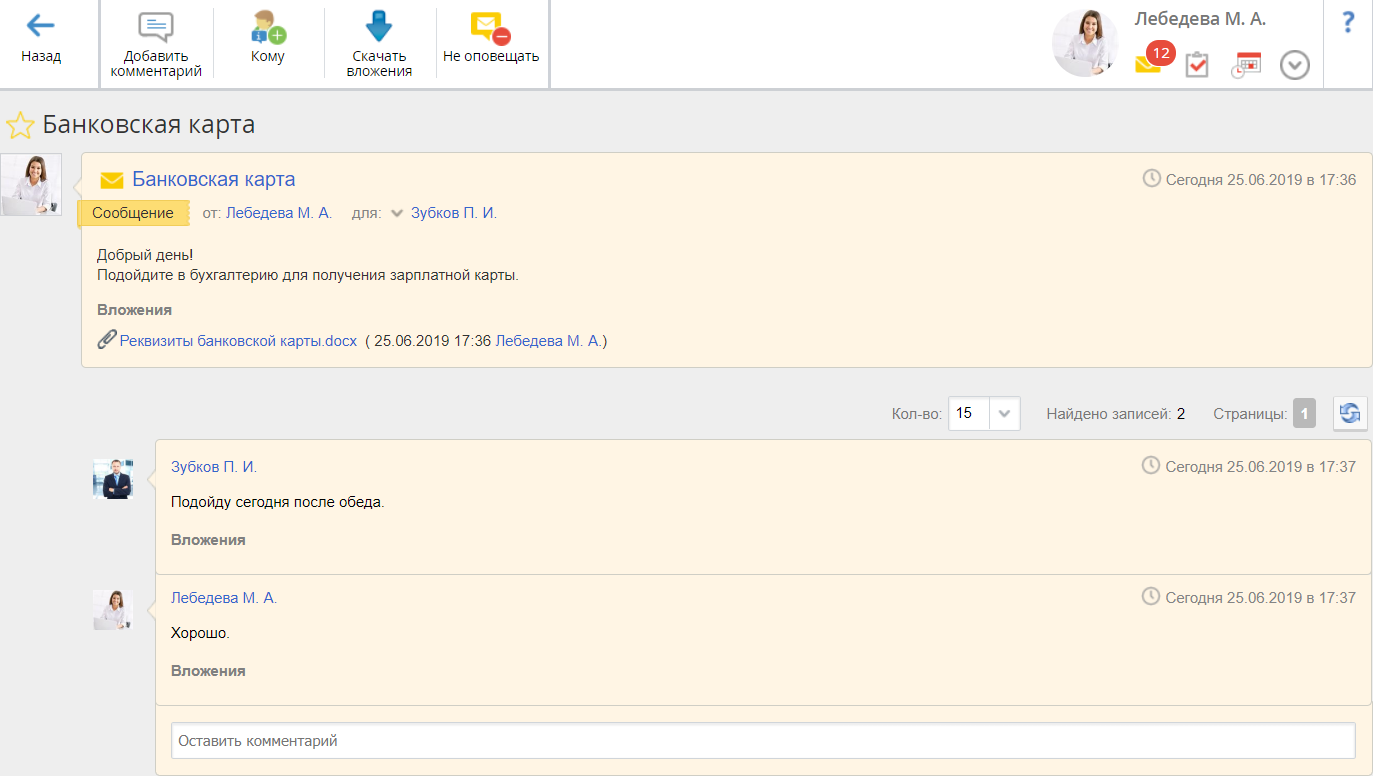Click the help question mark icon
1373x776 pixels.
pos(1347,22)
